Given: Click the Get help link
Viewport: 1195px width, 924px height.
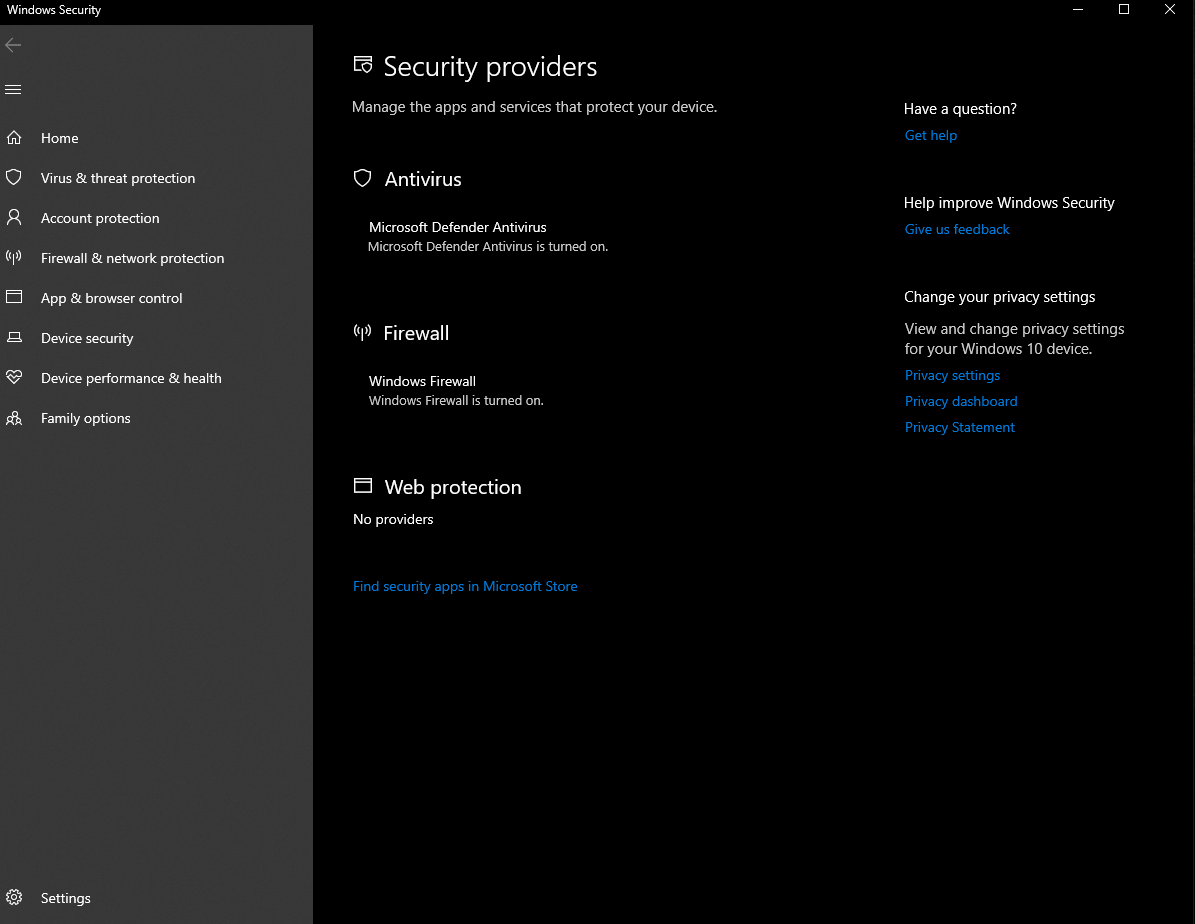Looking at the screenshot, I should pyautogui.click(x=931, y=135).
